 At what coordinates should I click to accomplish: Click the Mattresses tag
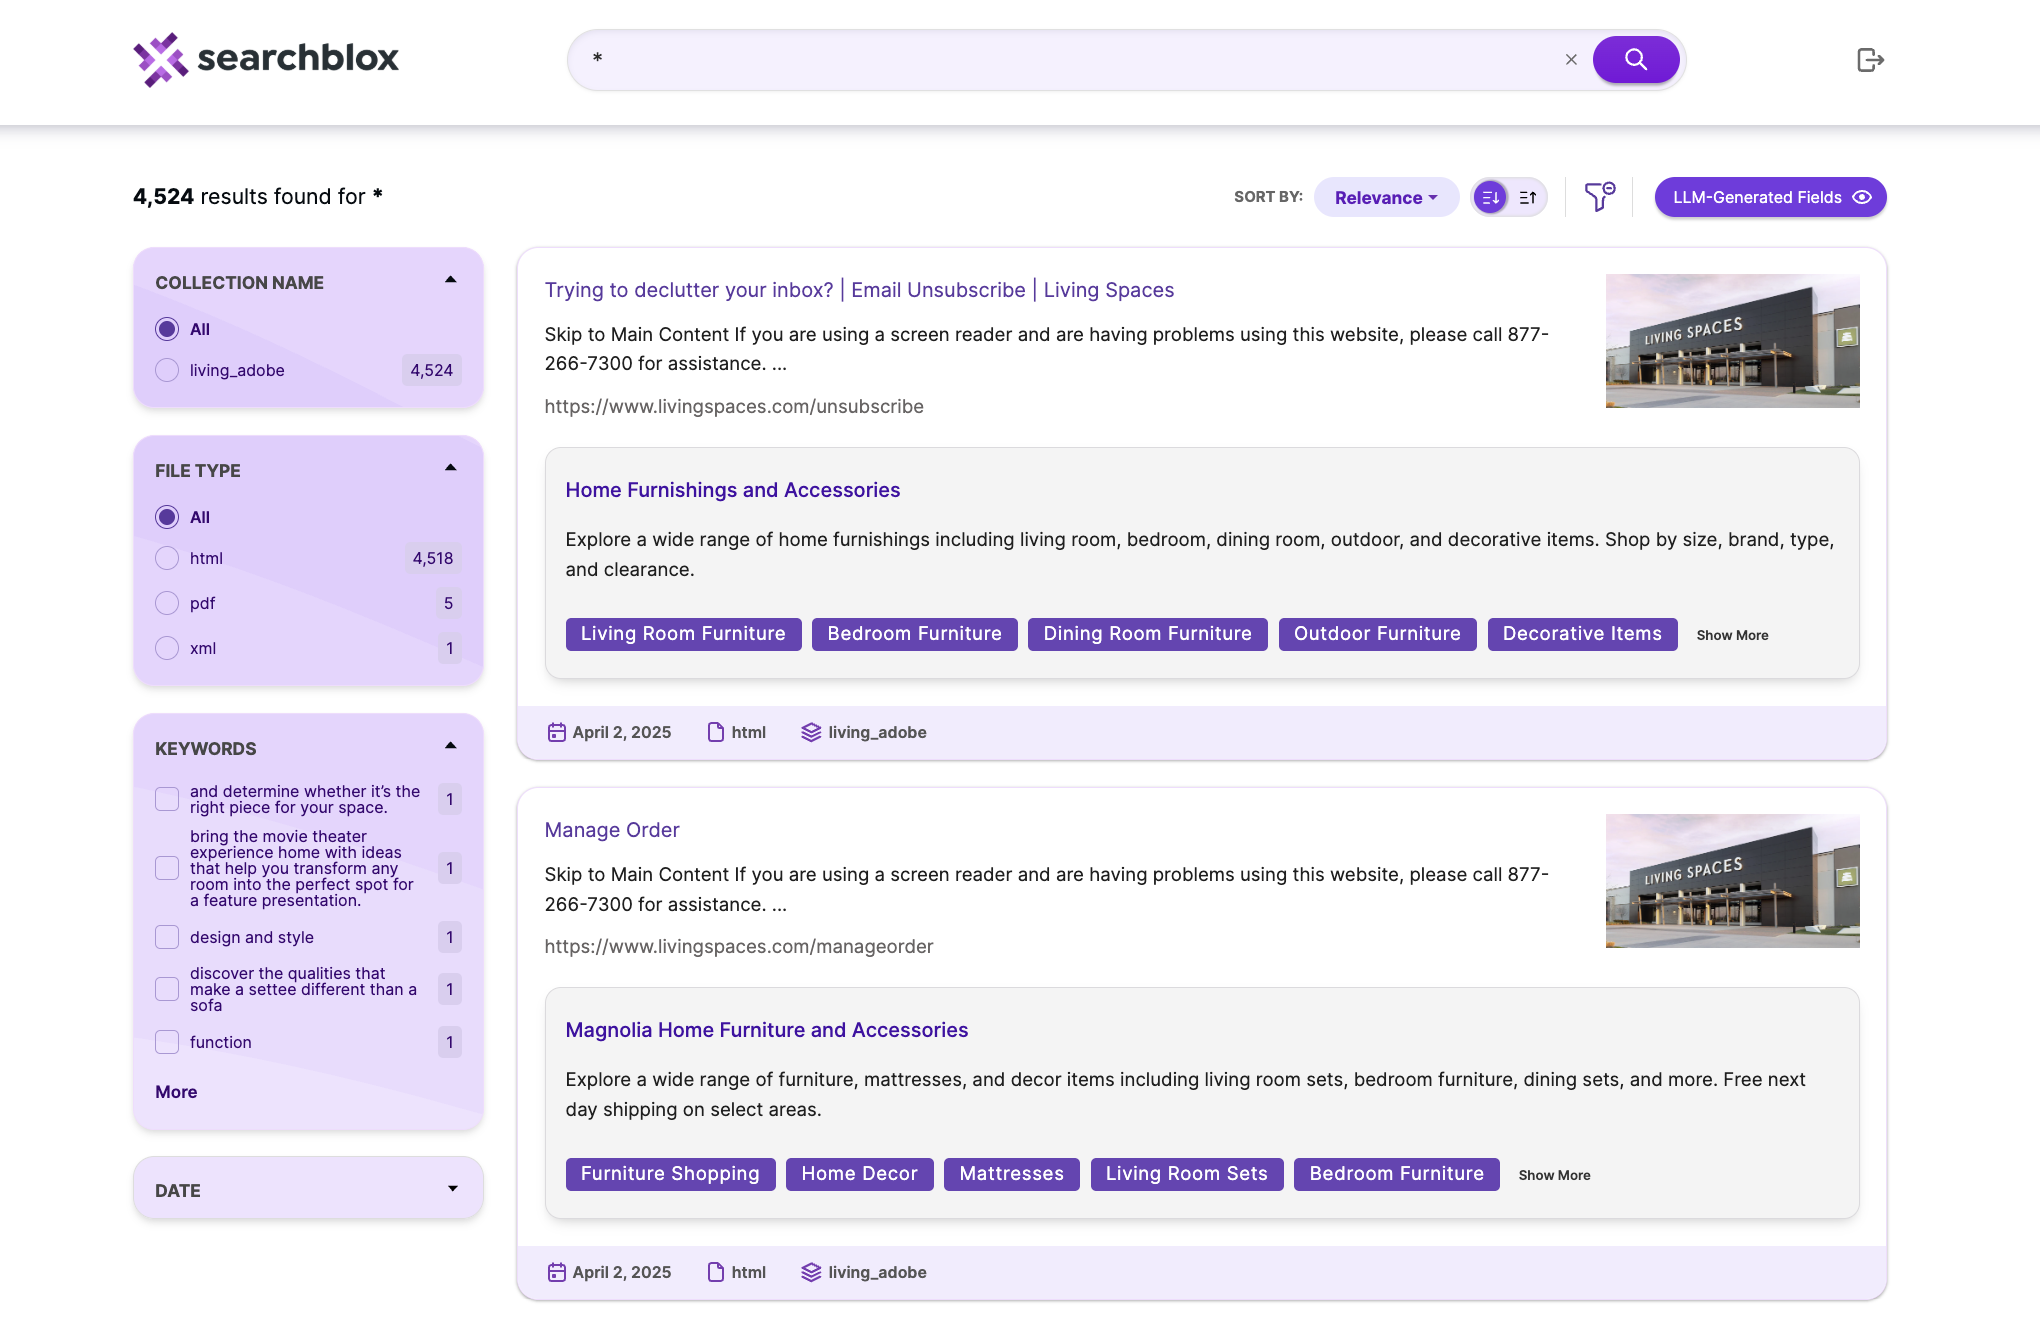(1011, 1174)
